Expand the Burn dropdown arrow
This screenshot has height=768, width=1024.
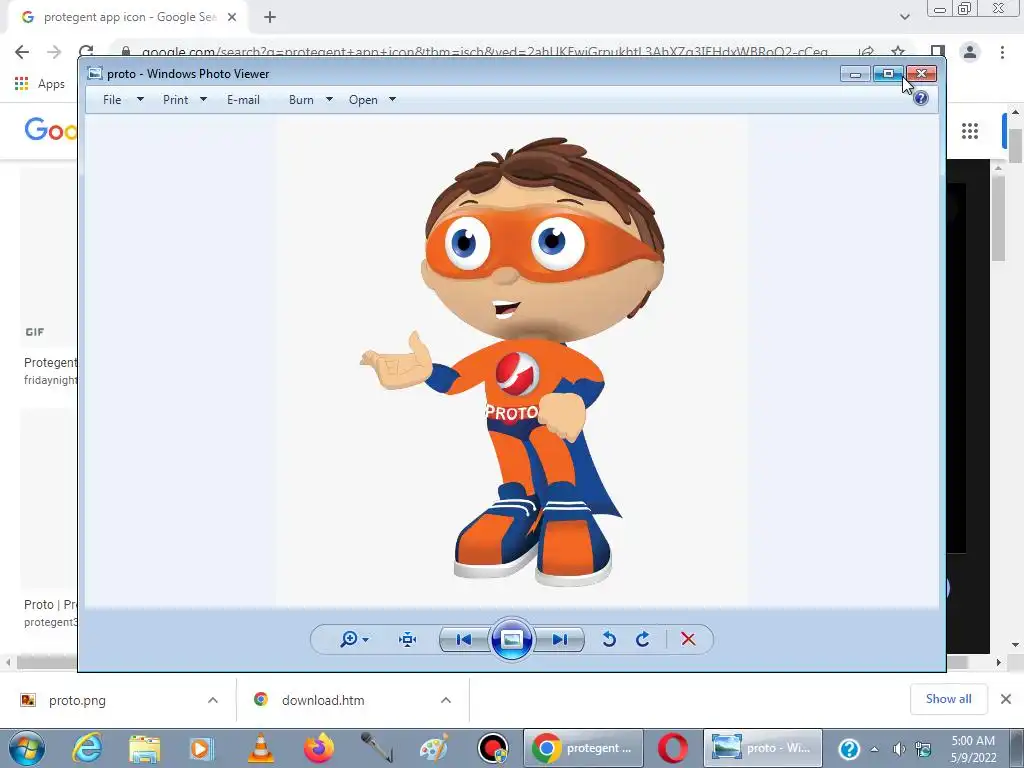(329, 99)
